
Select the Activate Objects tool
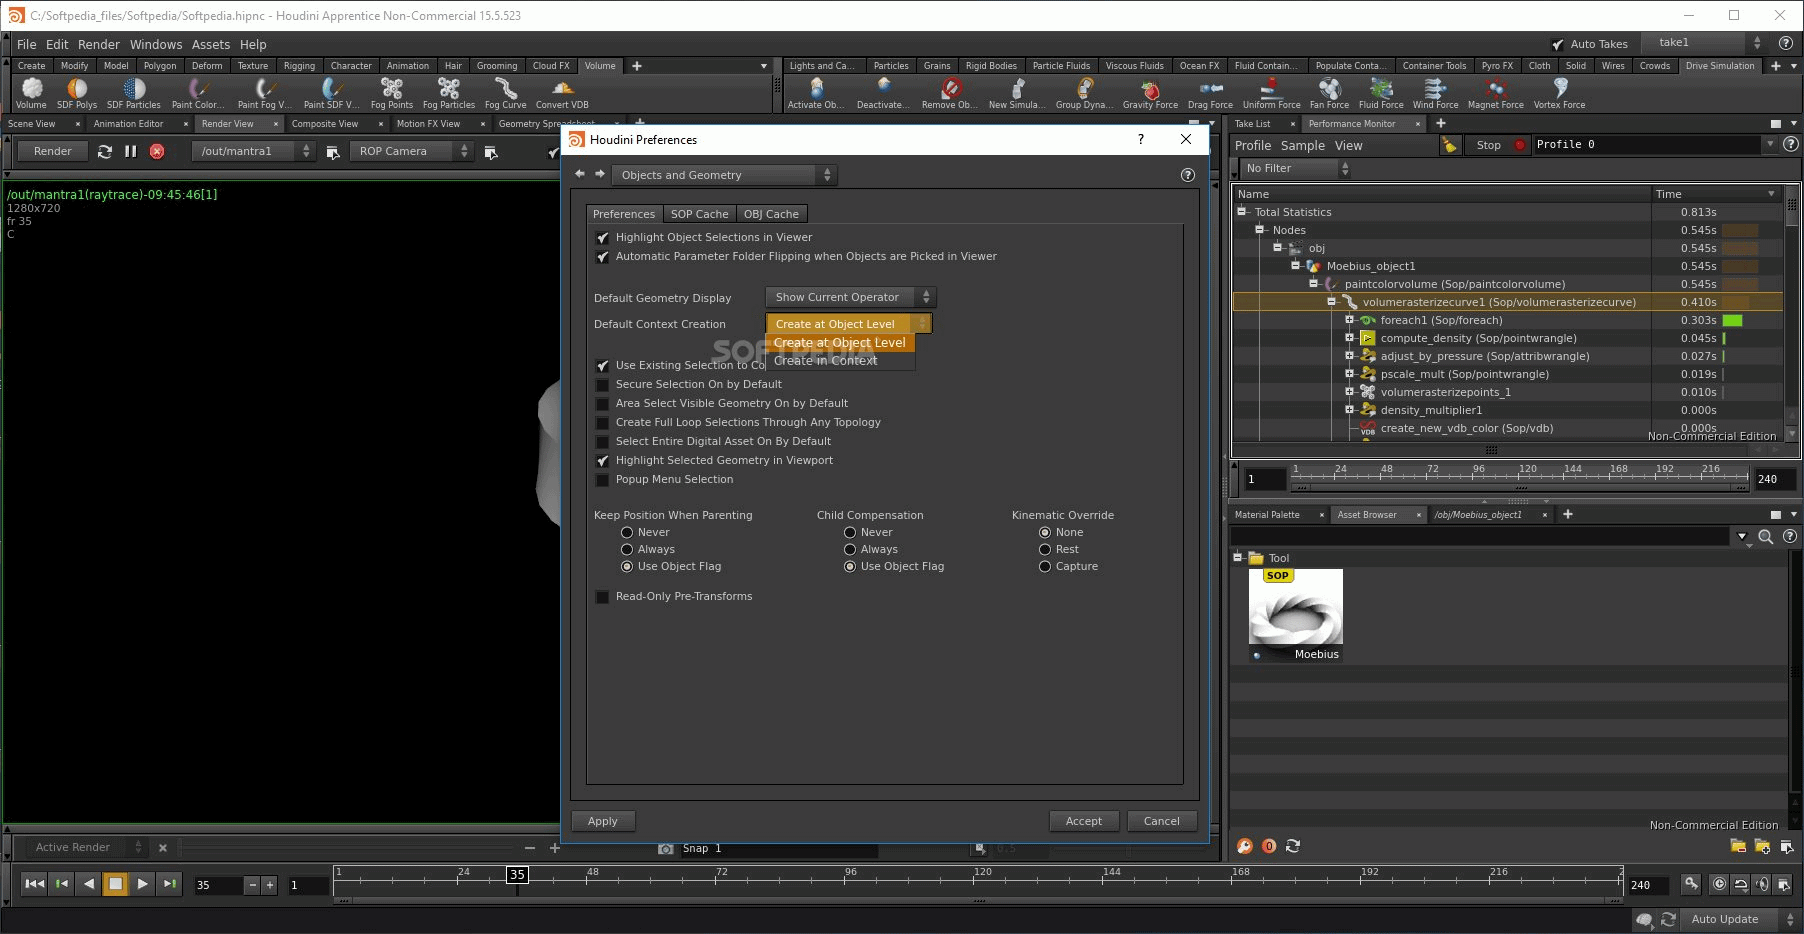point(816,93)
